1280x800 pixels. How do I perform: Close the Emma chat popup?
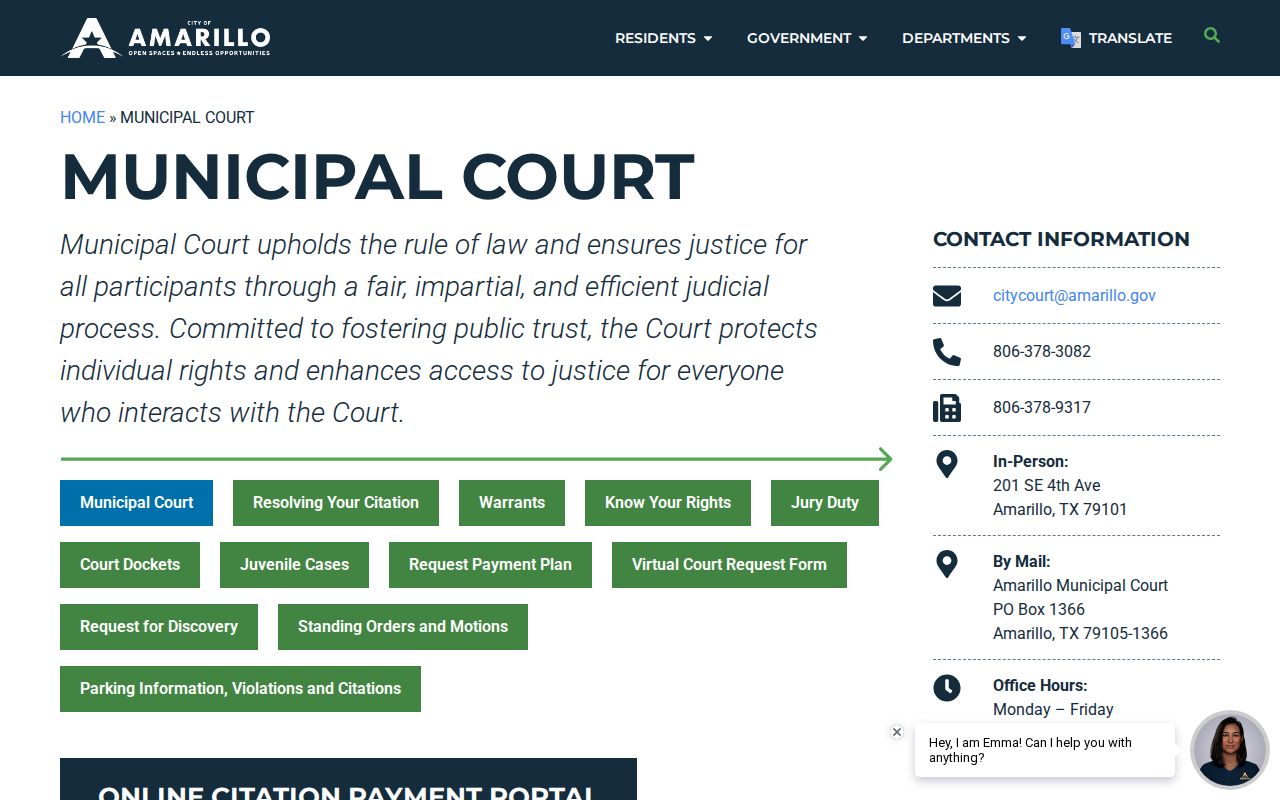pyautogui.click(x=897, y=732)
